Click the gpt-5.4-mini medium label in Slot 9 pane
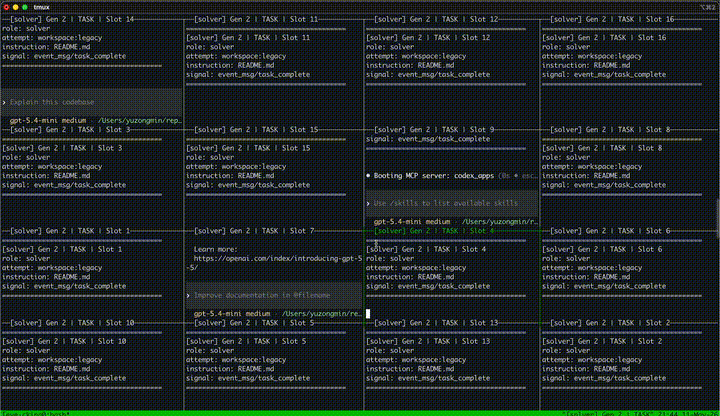Screen dimensions: 720x416 click(x=411, y=222)
